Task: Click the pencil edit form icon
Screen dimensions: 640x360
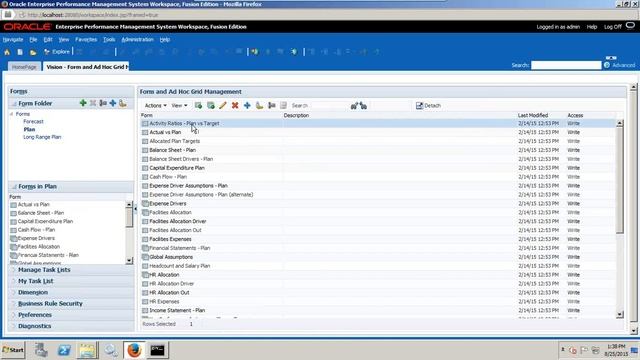Action: 222,106
